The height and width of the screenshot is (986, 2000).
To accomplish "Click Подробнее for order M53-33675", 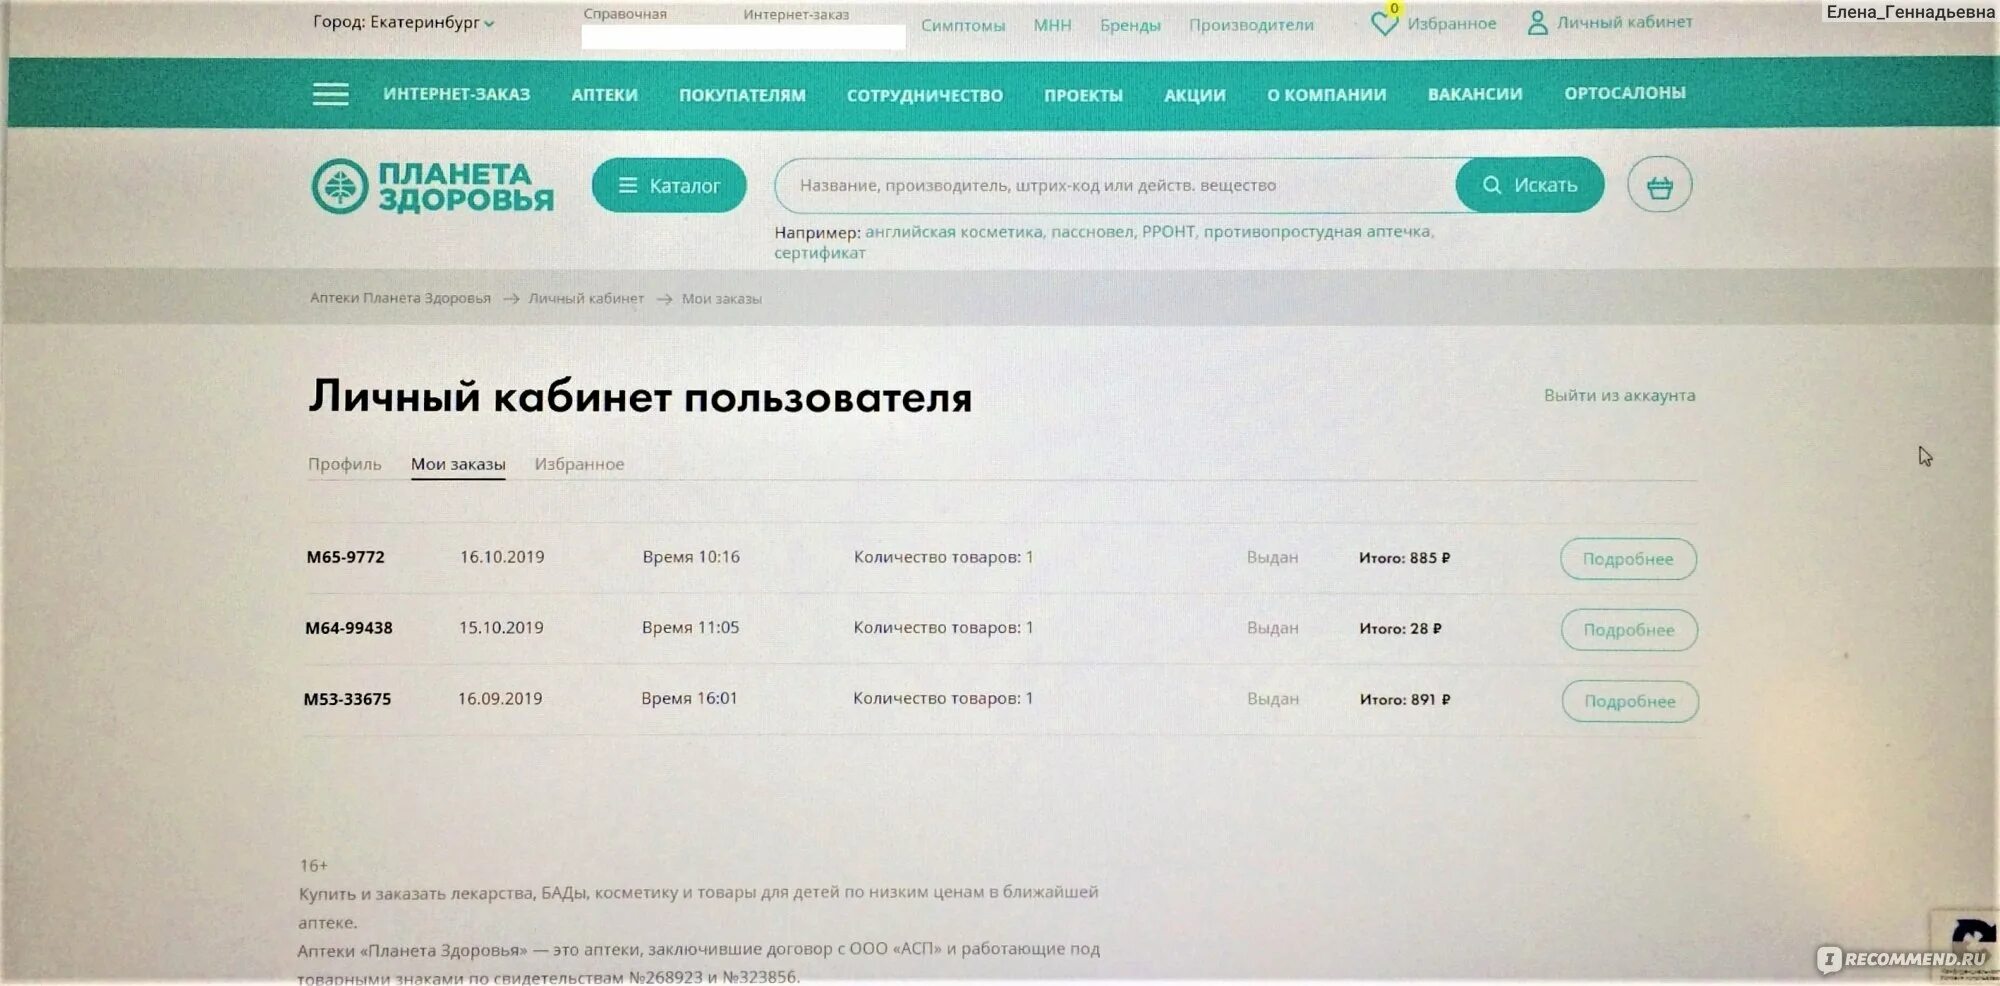I will pyautogui.click(x=1630, y=701).
